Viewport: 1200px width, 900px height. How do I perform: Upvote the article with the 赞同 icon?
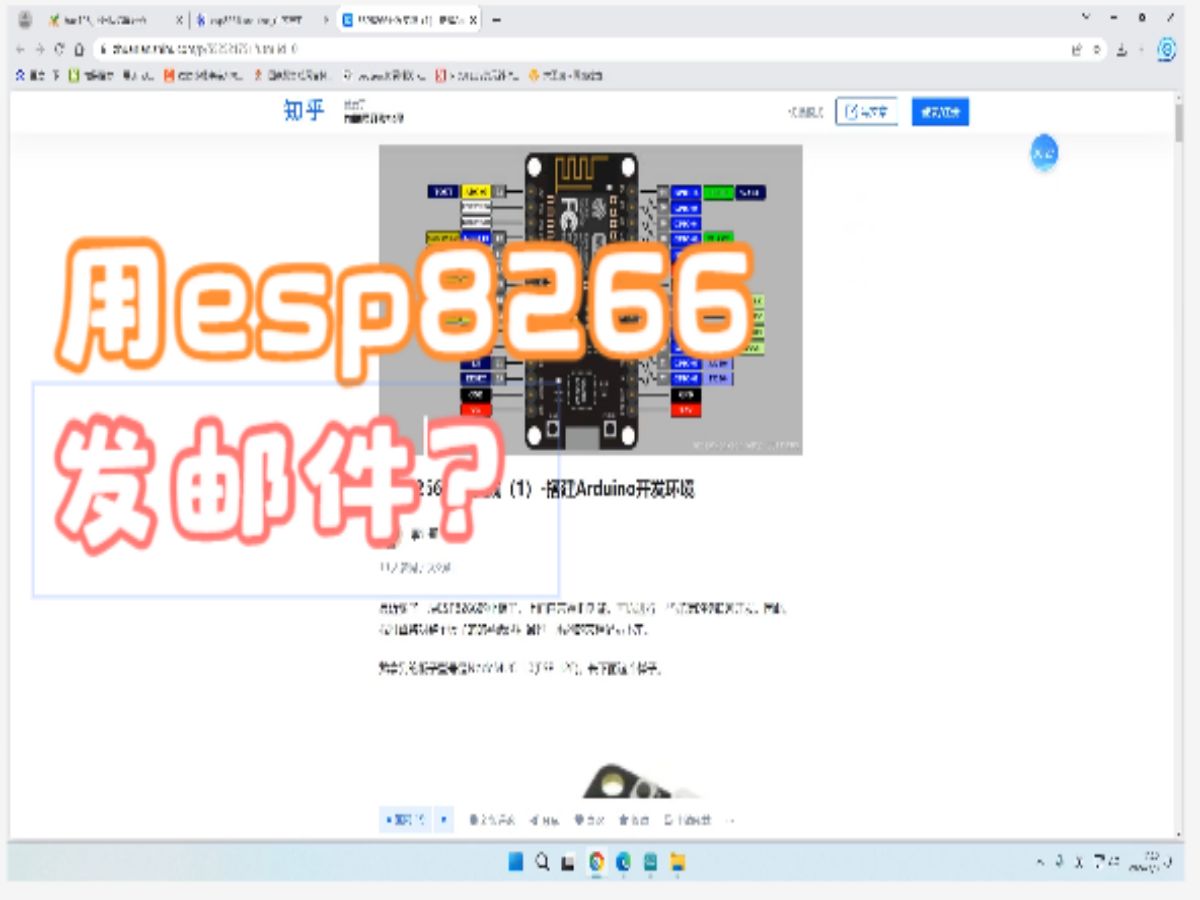(403, 819)
